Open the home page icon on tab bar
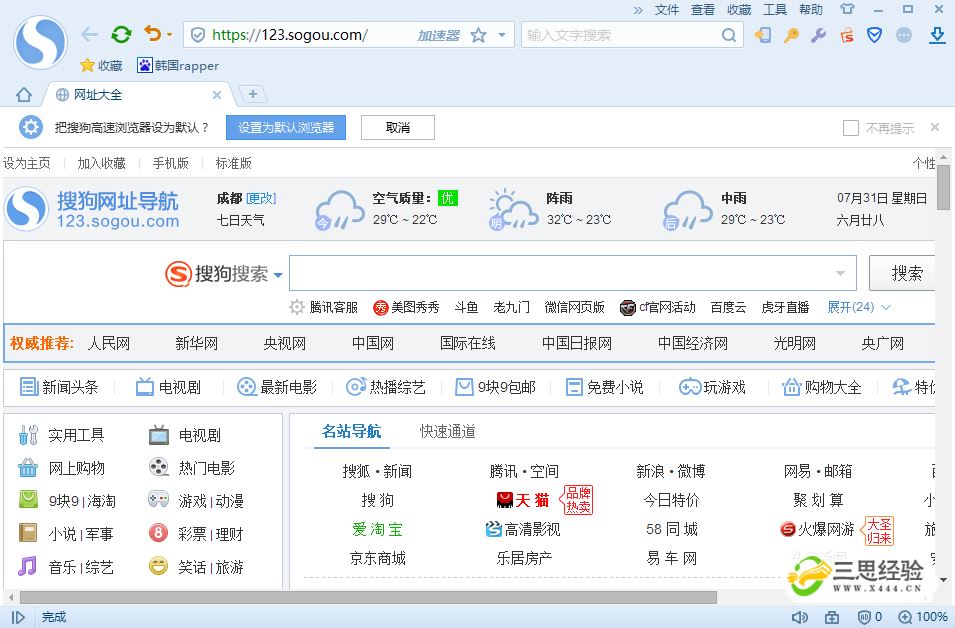955x628 pixels. point(24,95)
